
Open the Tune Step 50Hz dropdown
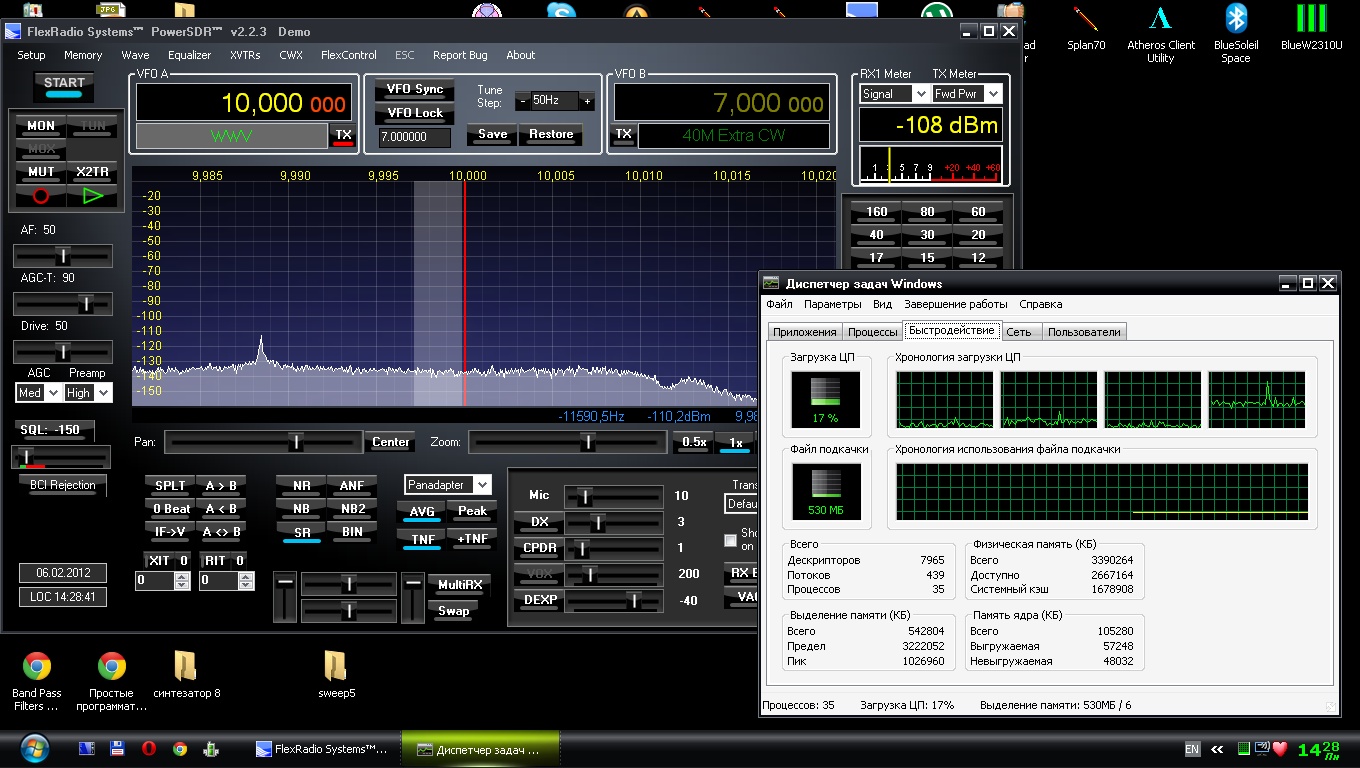point(555,101)
